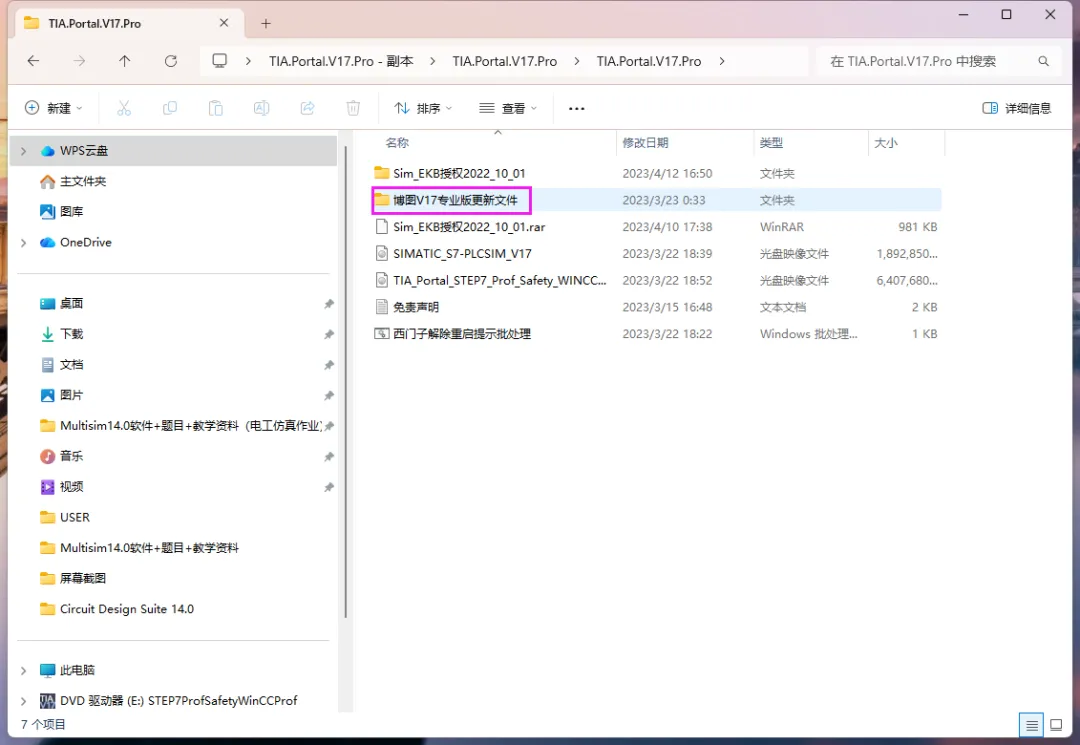
Task: Unpin 下载 from quick access
Action: pyautogui.click(x=329, y=335)
